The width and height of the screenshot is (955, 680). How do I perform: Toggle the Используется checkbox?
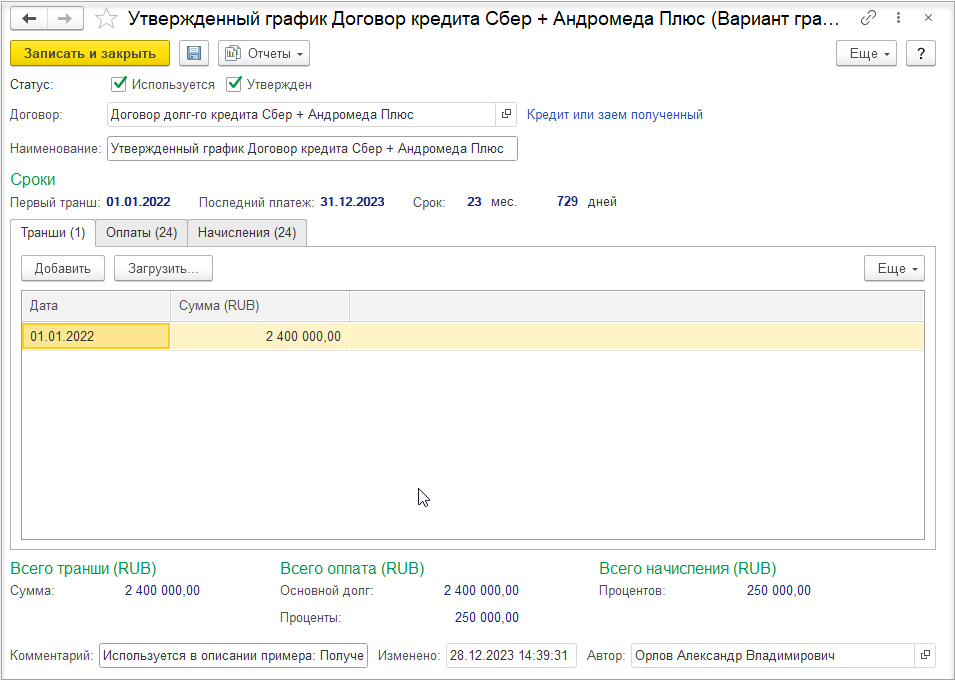[119, 84]
